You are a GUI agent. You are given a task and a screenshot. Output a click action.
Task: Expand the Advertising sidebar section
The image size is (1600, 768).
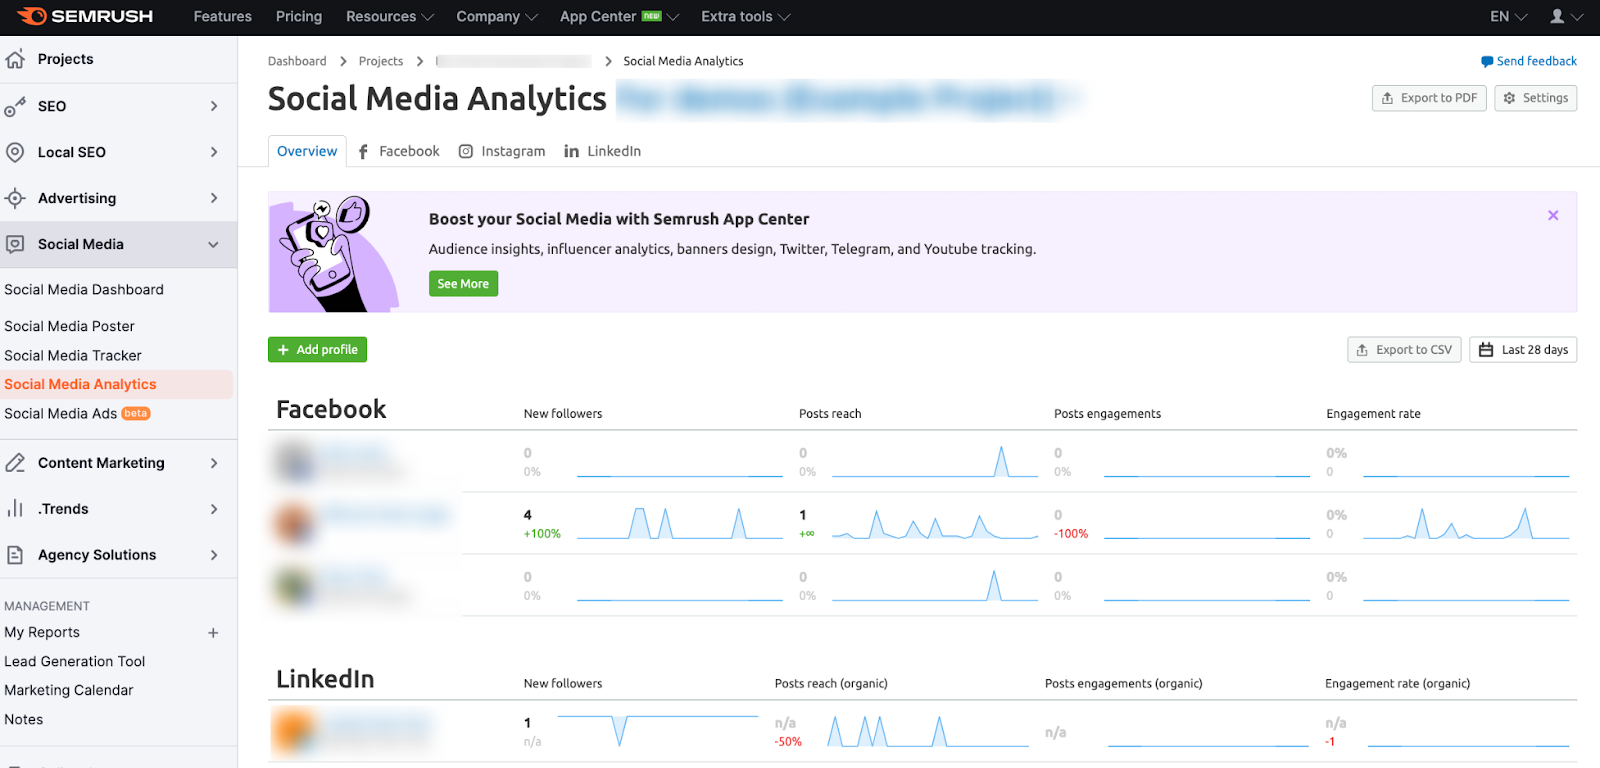(x=214, y=198)
